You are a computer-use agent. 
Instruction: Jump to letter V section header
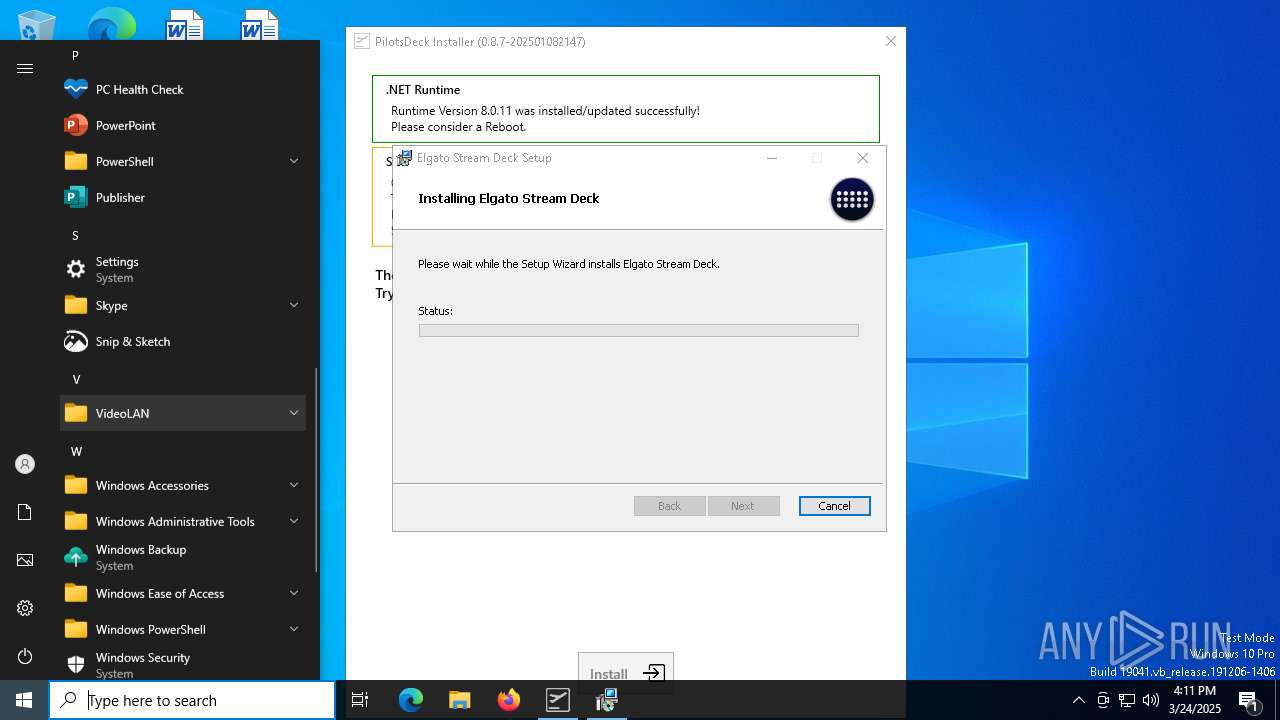(x=75, y=379)
